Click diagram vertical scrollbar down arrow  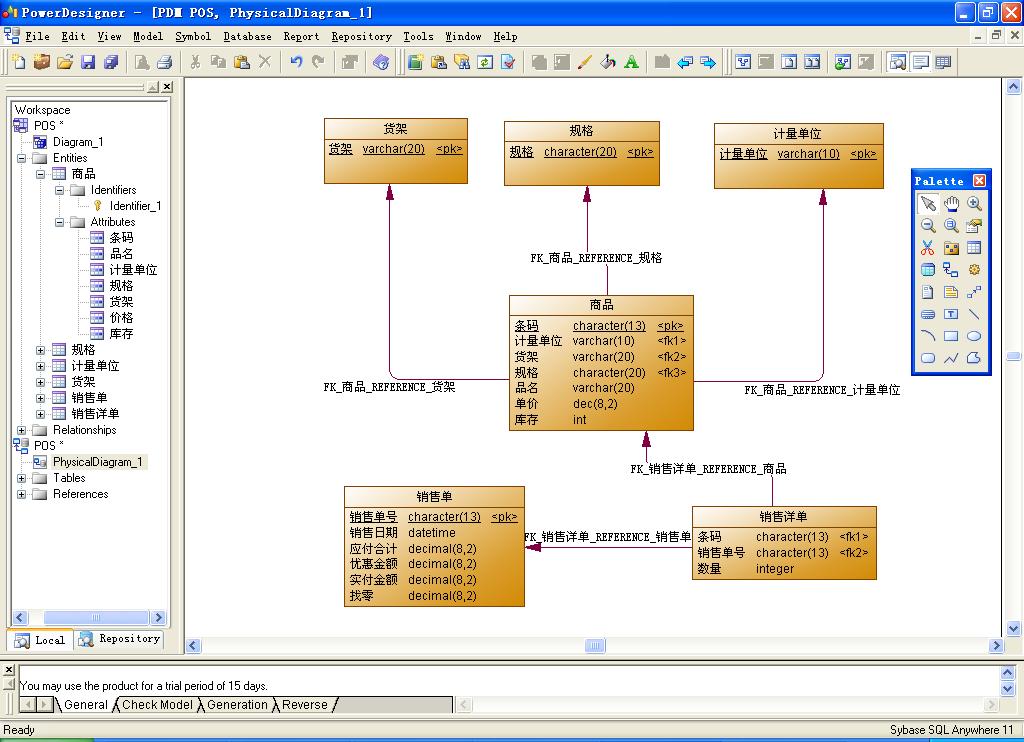(x=1013, y=629)
